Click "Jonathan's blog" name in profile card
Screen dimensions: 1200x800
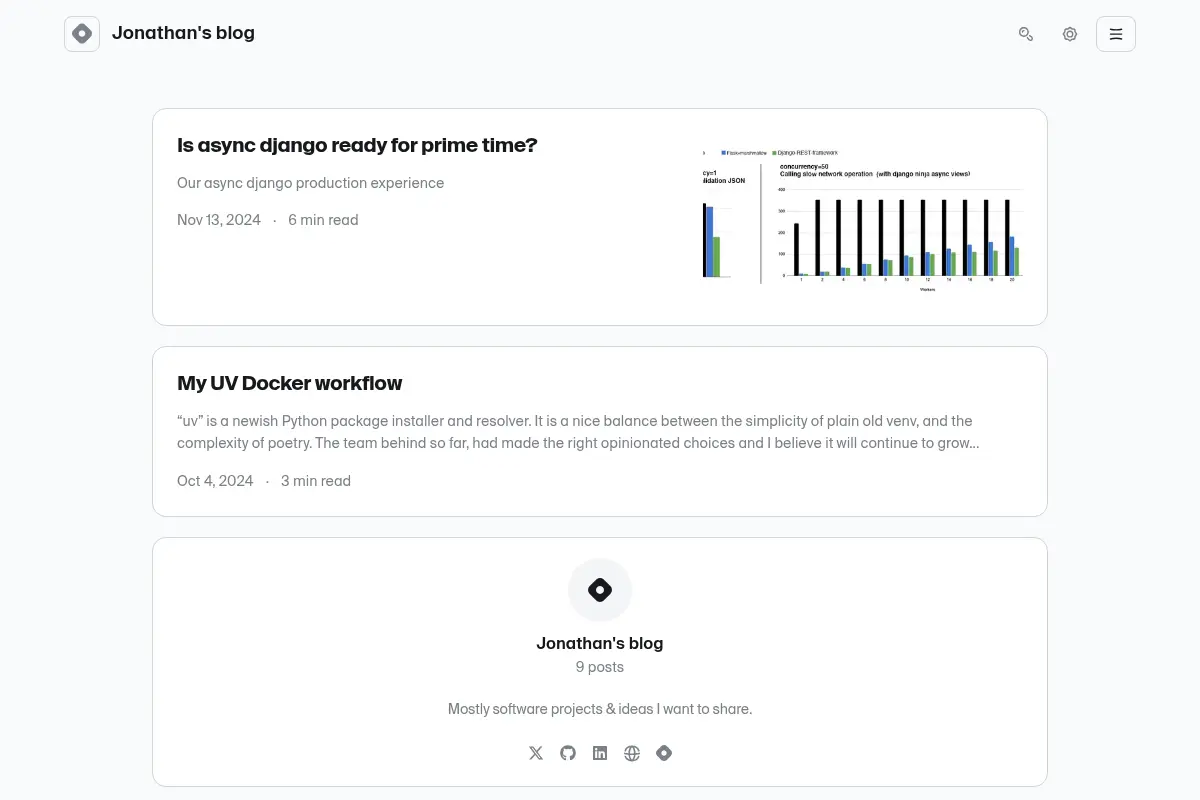click(x=600, y=643)
